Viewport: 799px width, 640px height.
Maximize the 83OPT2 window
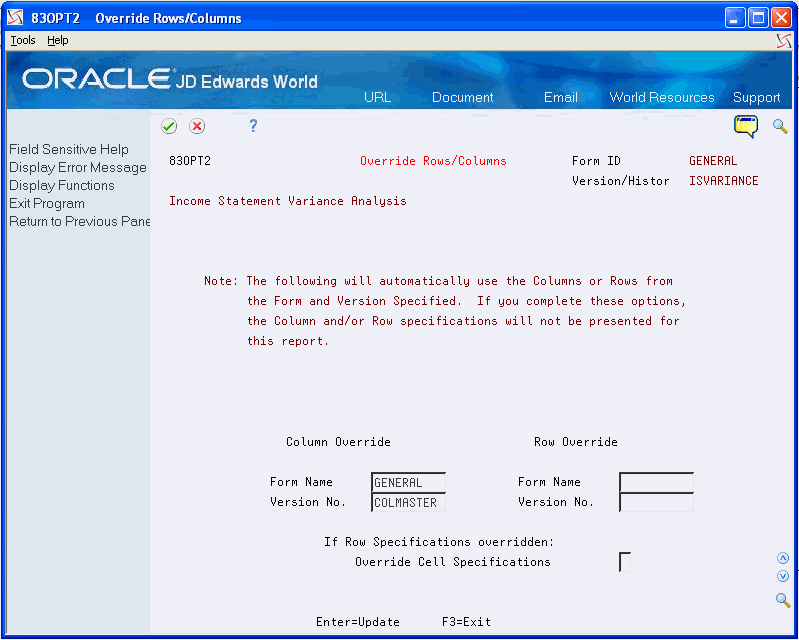758,18
